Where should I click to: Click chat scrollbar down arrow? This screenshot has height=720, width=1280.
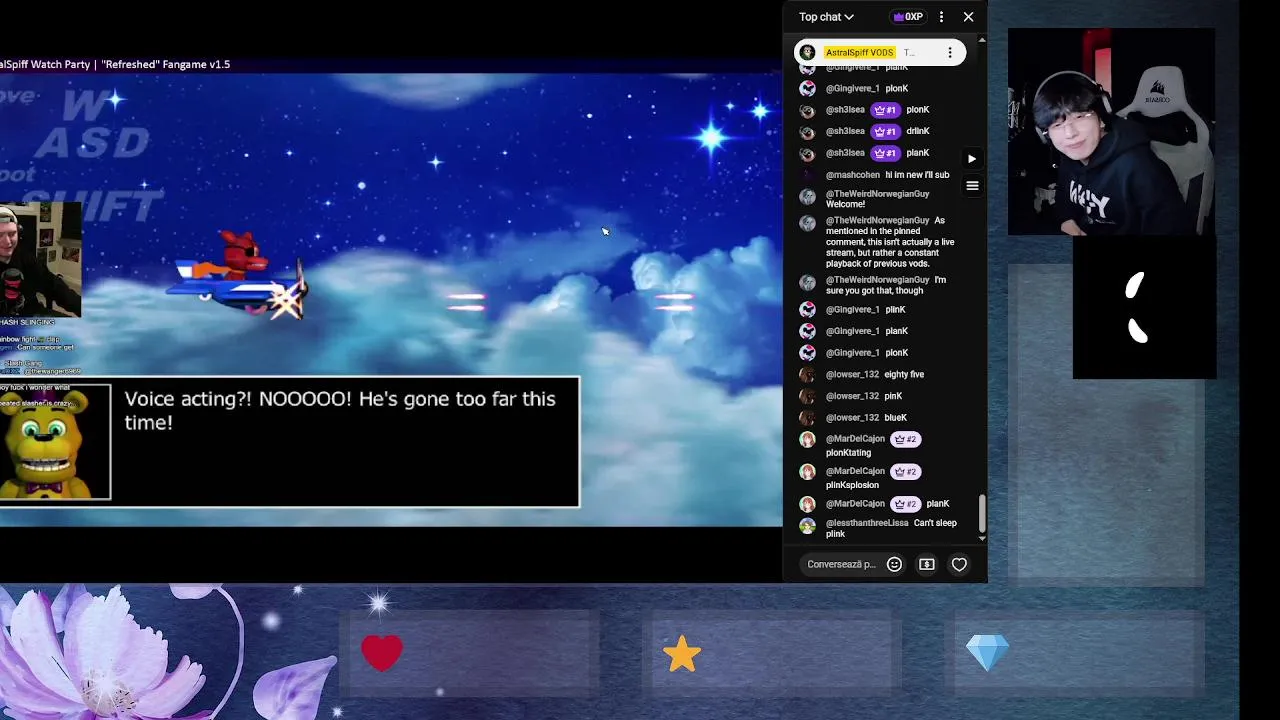point(982,538)
